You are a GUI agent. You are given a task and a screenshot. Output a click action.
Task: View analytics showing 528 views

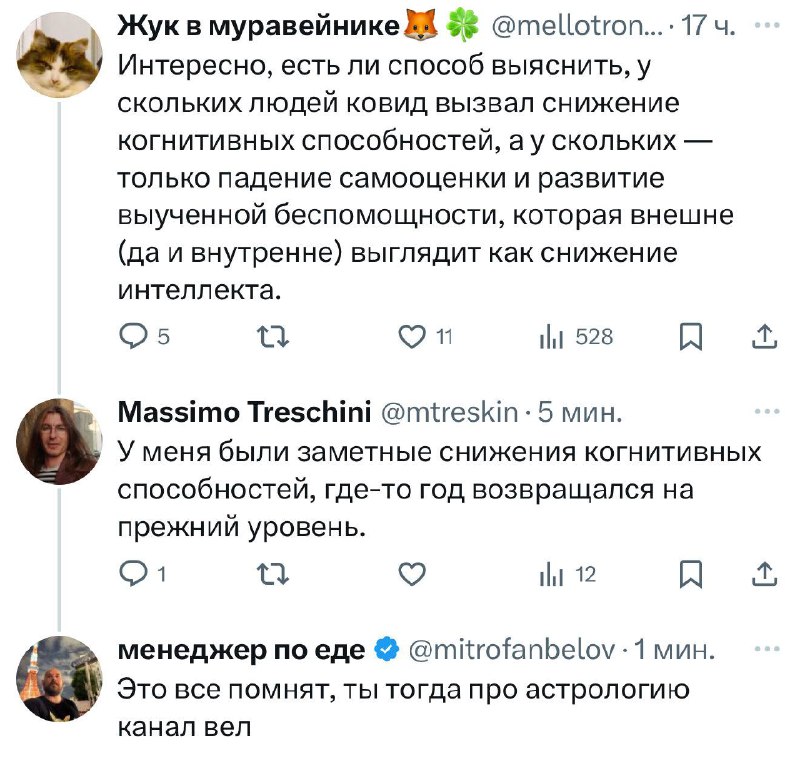548,338
